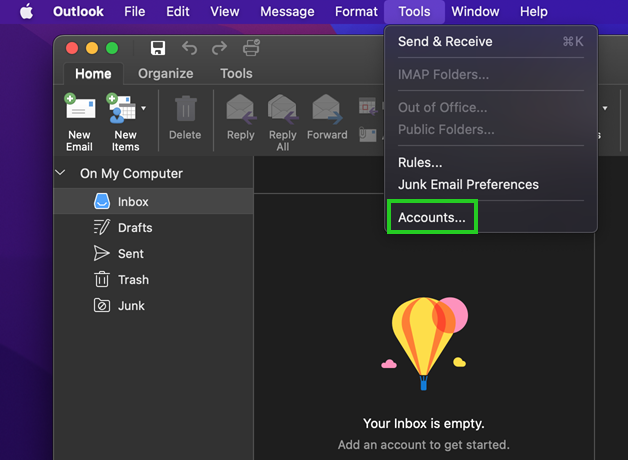Click the Print icon in title bar
This screenshot has height=460, width=628.
tap(251, 48)
